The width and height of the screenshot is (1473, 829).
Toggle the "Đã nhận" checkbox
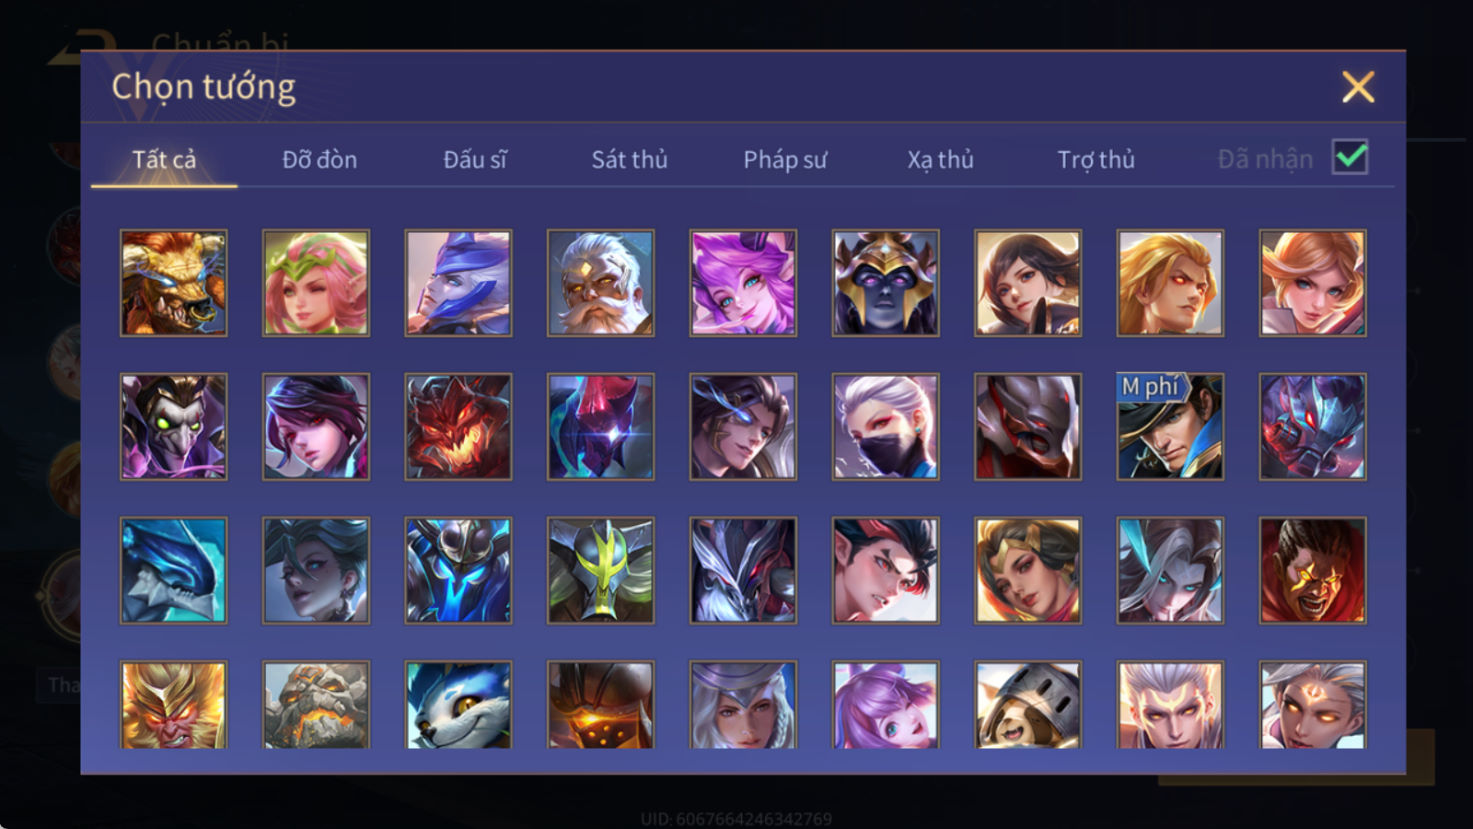coord(1350,158)
